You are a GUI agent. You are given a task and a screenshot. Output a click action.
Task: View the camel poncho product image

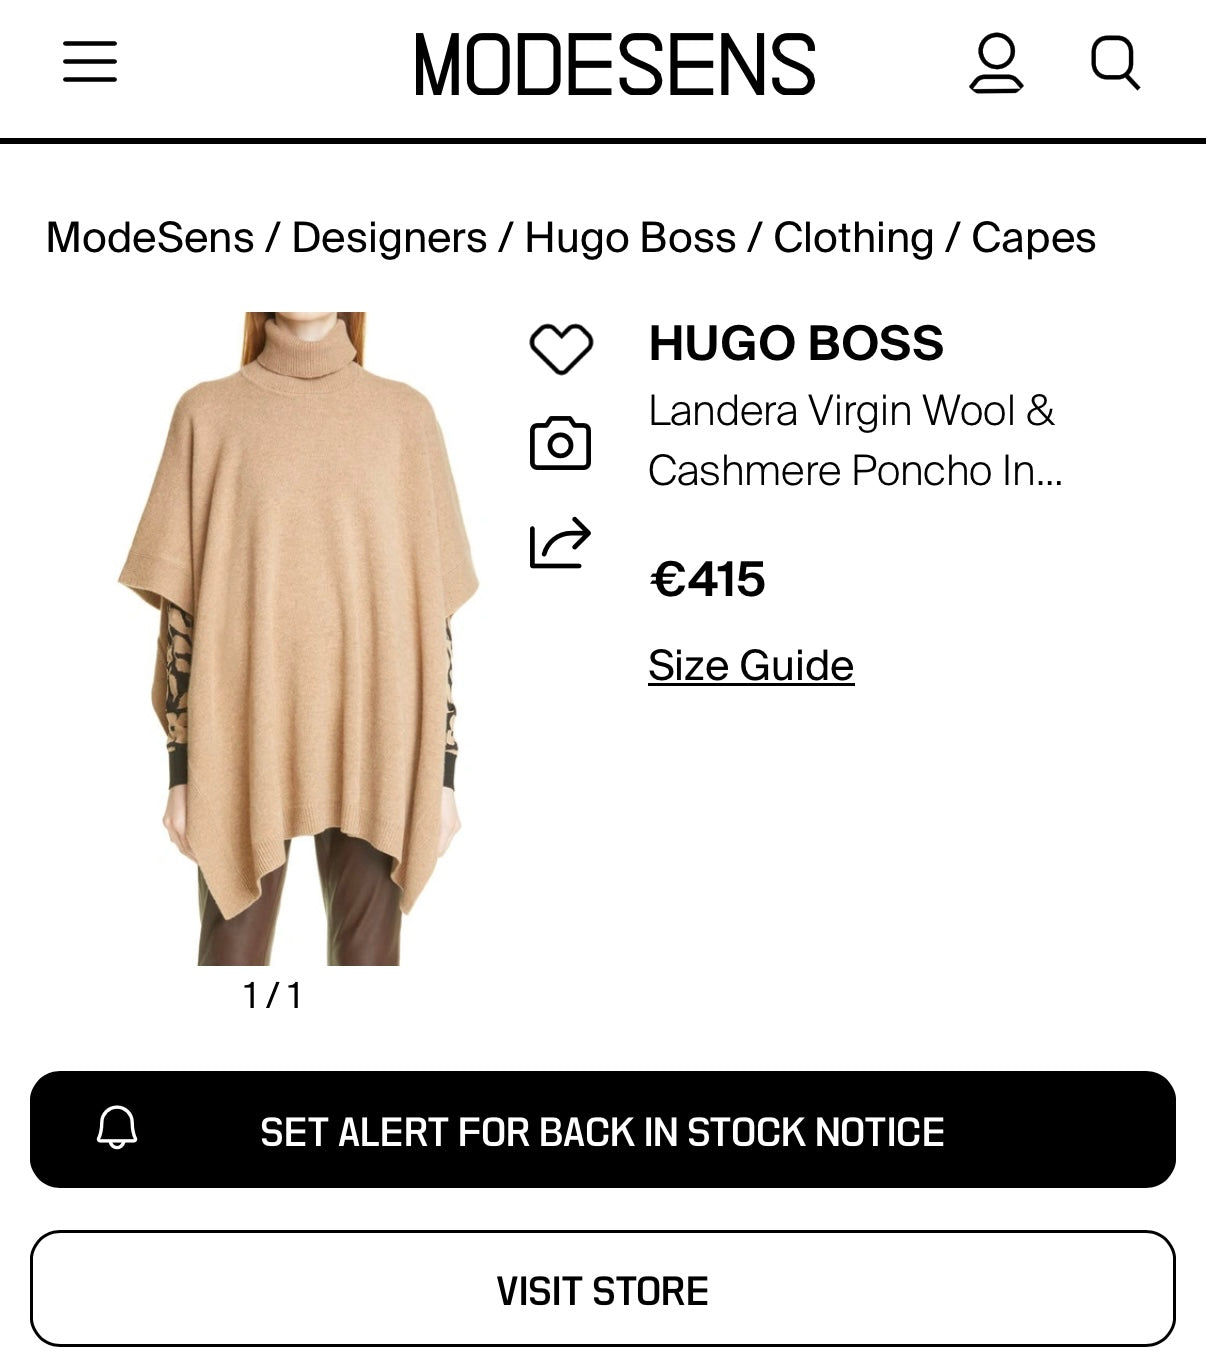pos(300,638)
